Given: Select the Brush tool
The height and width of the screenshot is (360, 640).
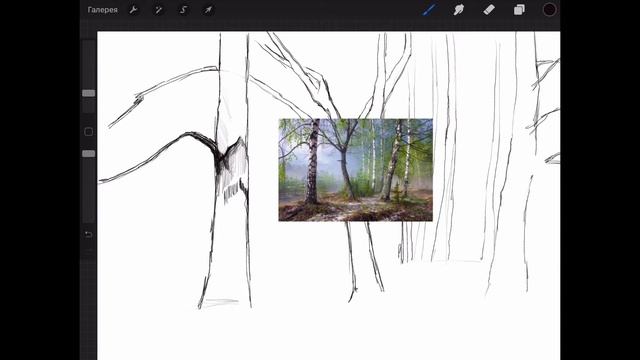Looking at the screenshot, I should (429, 10).
